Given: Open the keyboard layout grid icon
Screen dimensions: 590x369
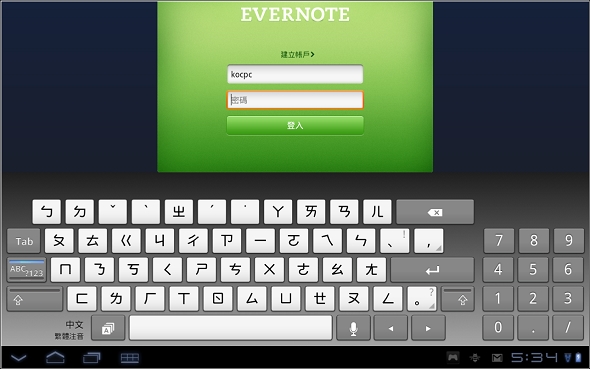Looking at the screenshot, I should (130, 358).
